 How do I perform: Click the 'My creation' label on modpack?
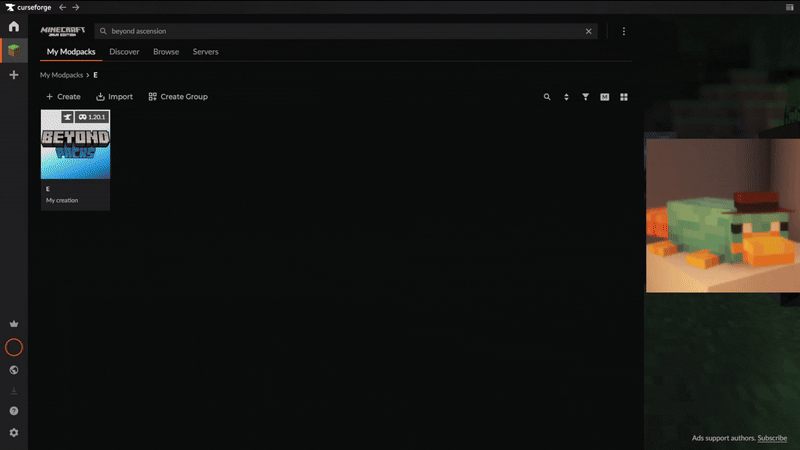(62, 200)
